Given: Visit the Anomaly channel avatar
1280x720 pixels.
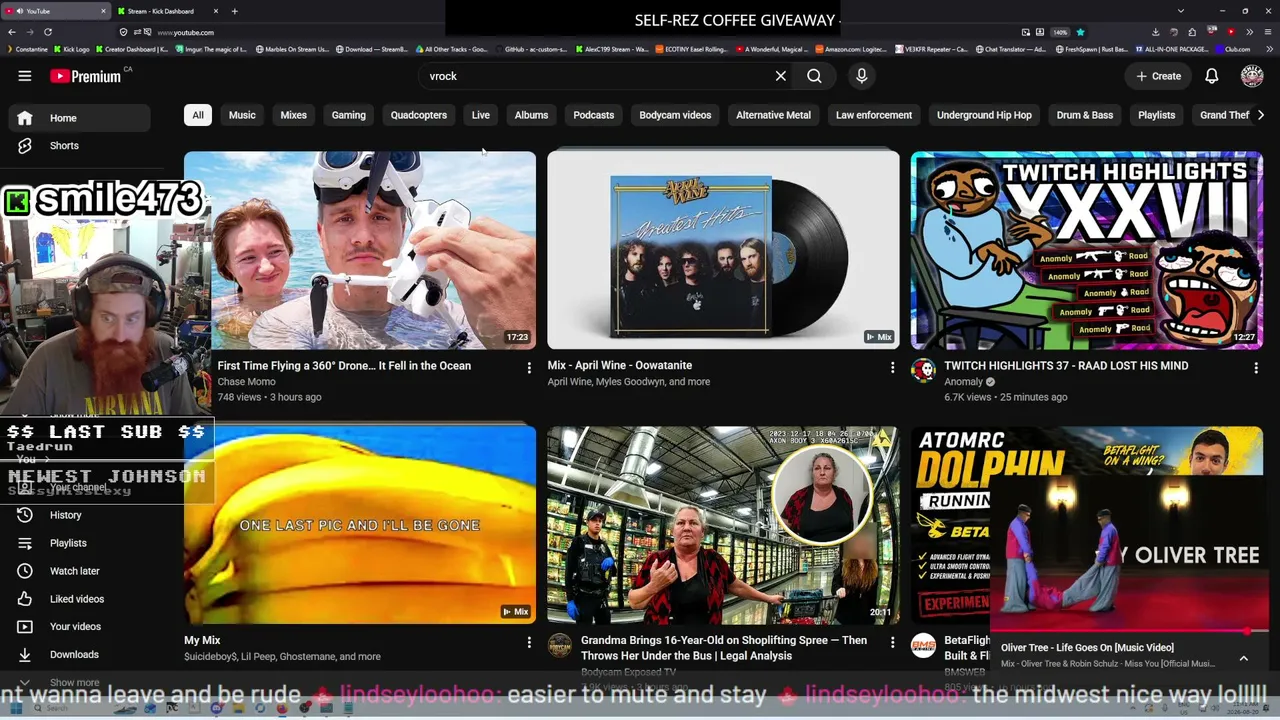Looking at the screenshot, I should tap(923, 372).
